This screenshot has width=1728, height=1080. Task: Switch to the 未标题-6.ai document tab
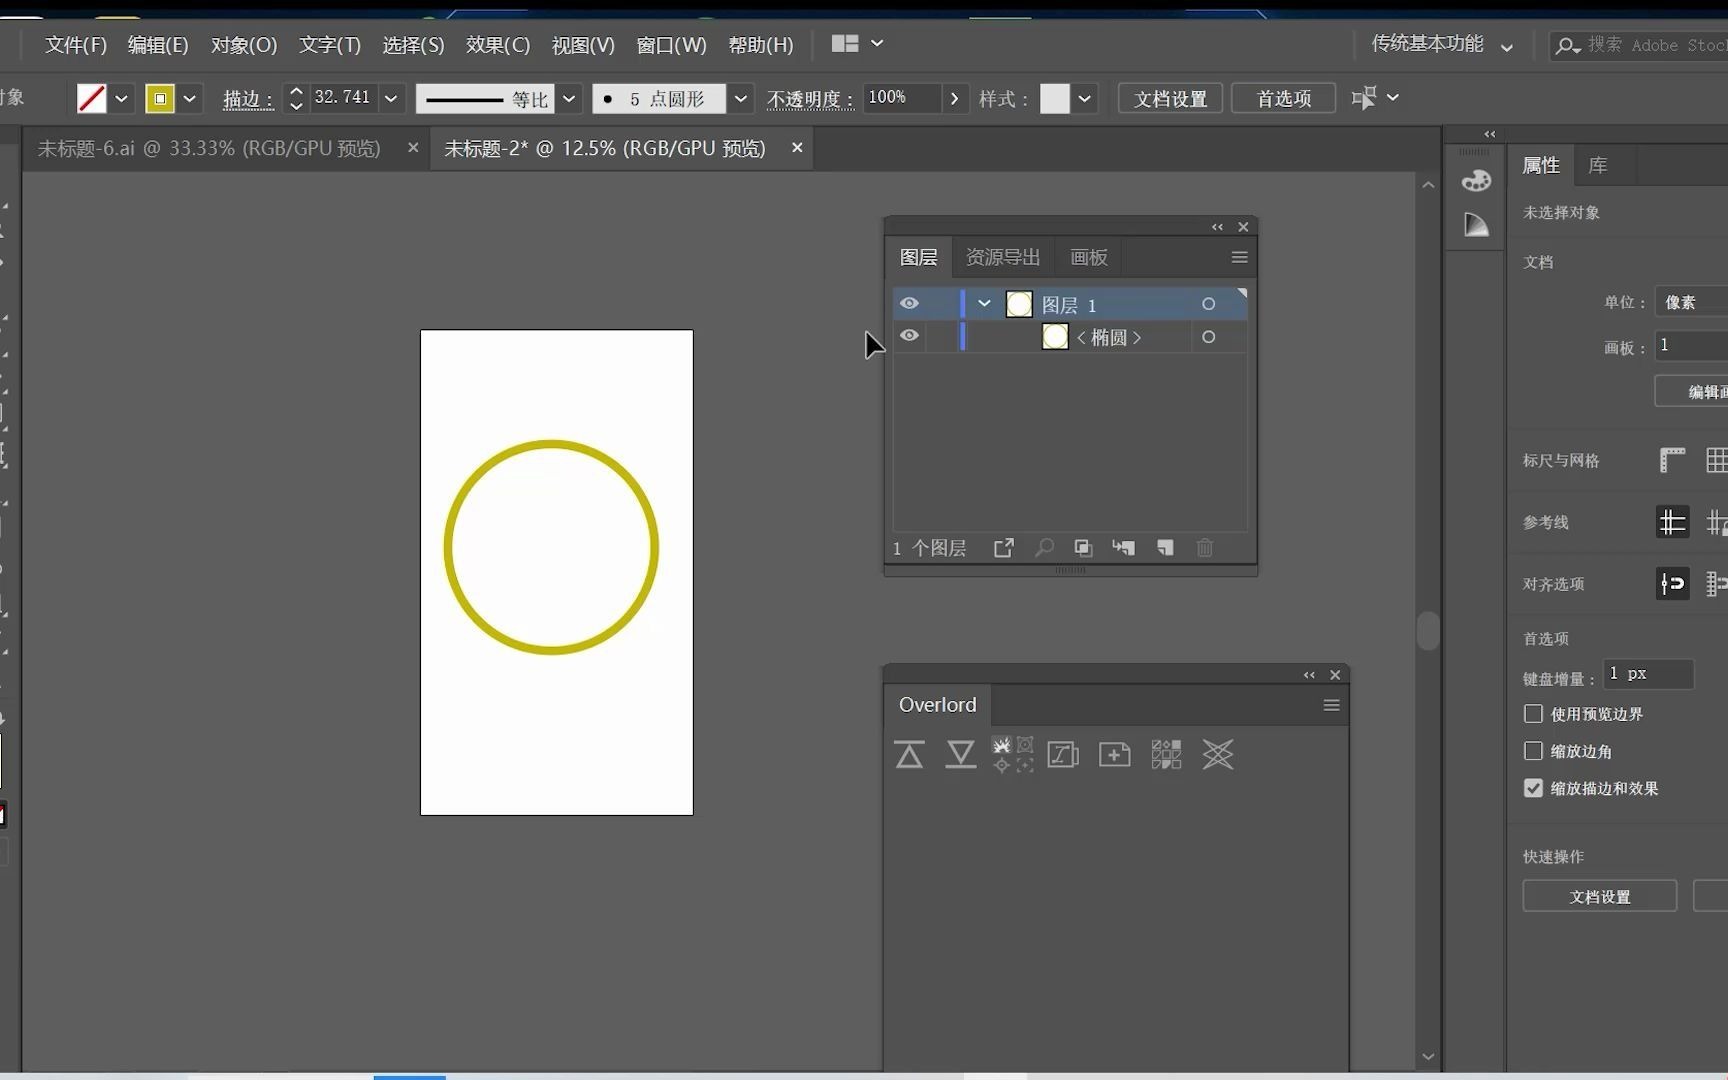[209, 148]
